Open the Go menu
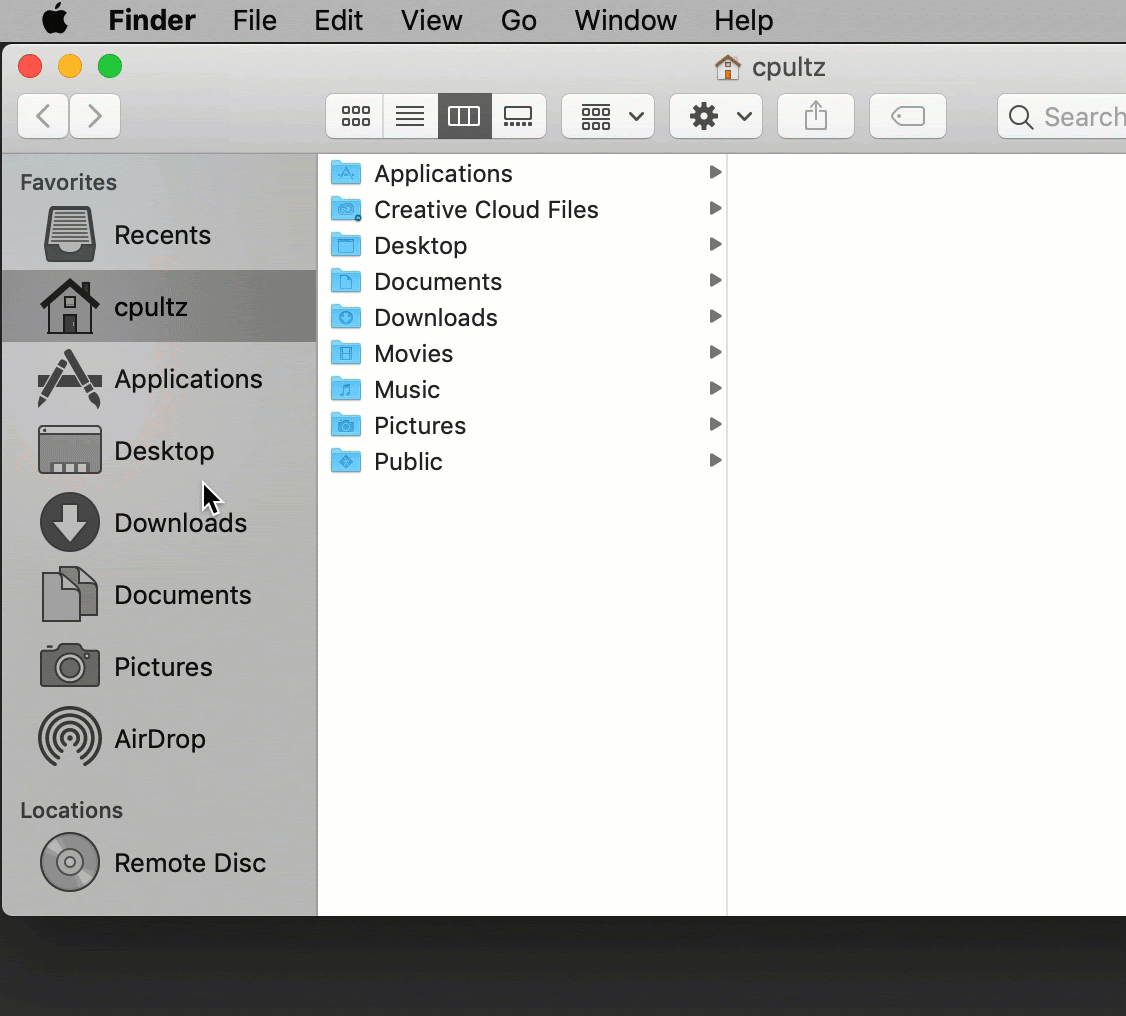Image resolution: width=1126 pixels, height=1016 pixels. (518, 20)
